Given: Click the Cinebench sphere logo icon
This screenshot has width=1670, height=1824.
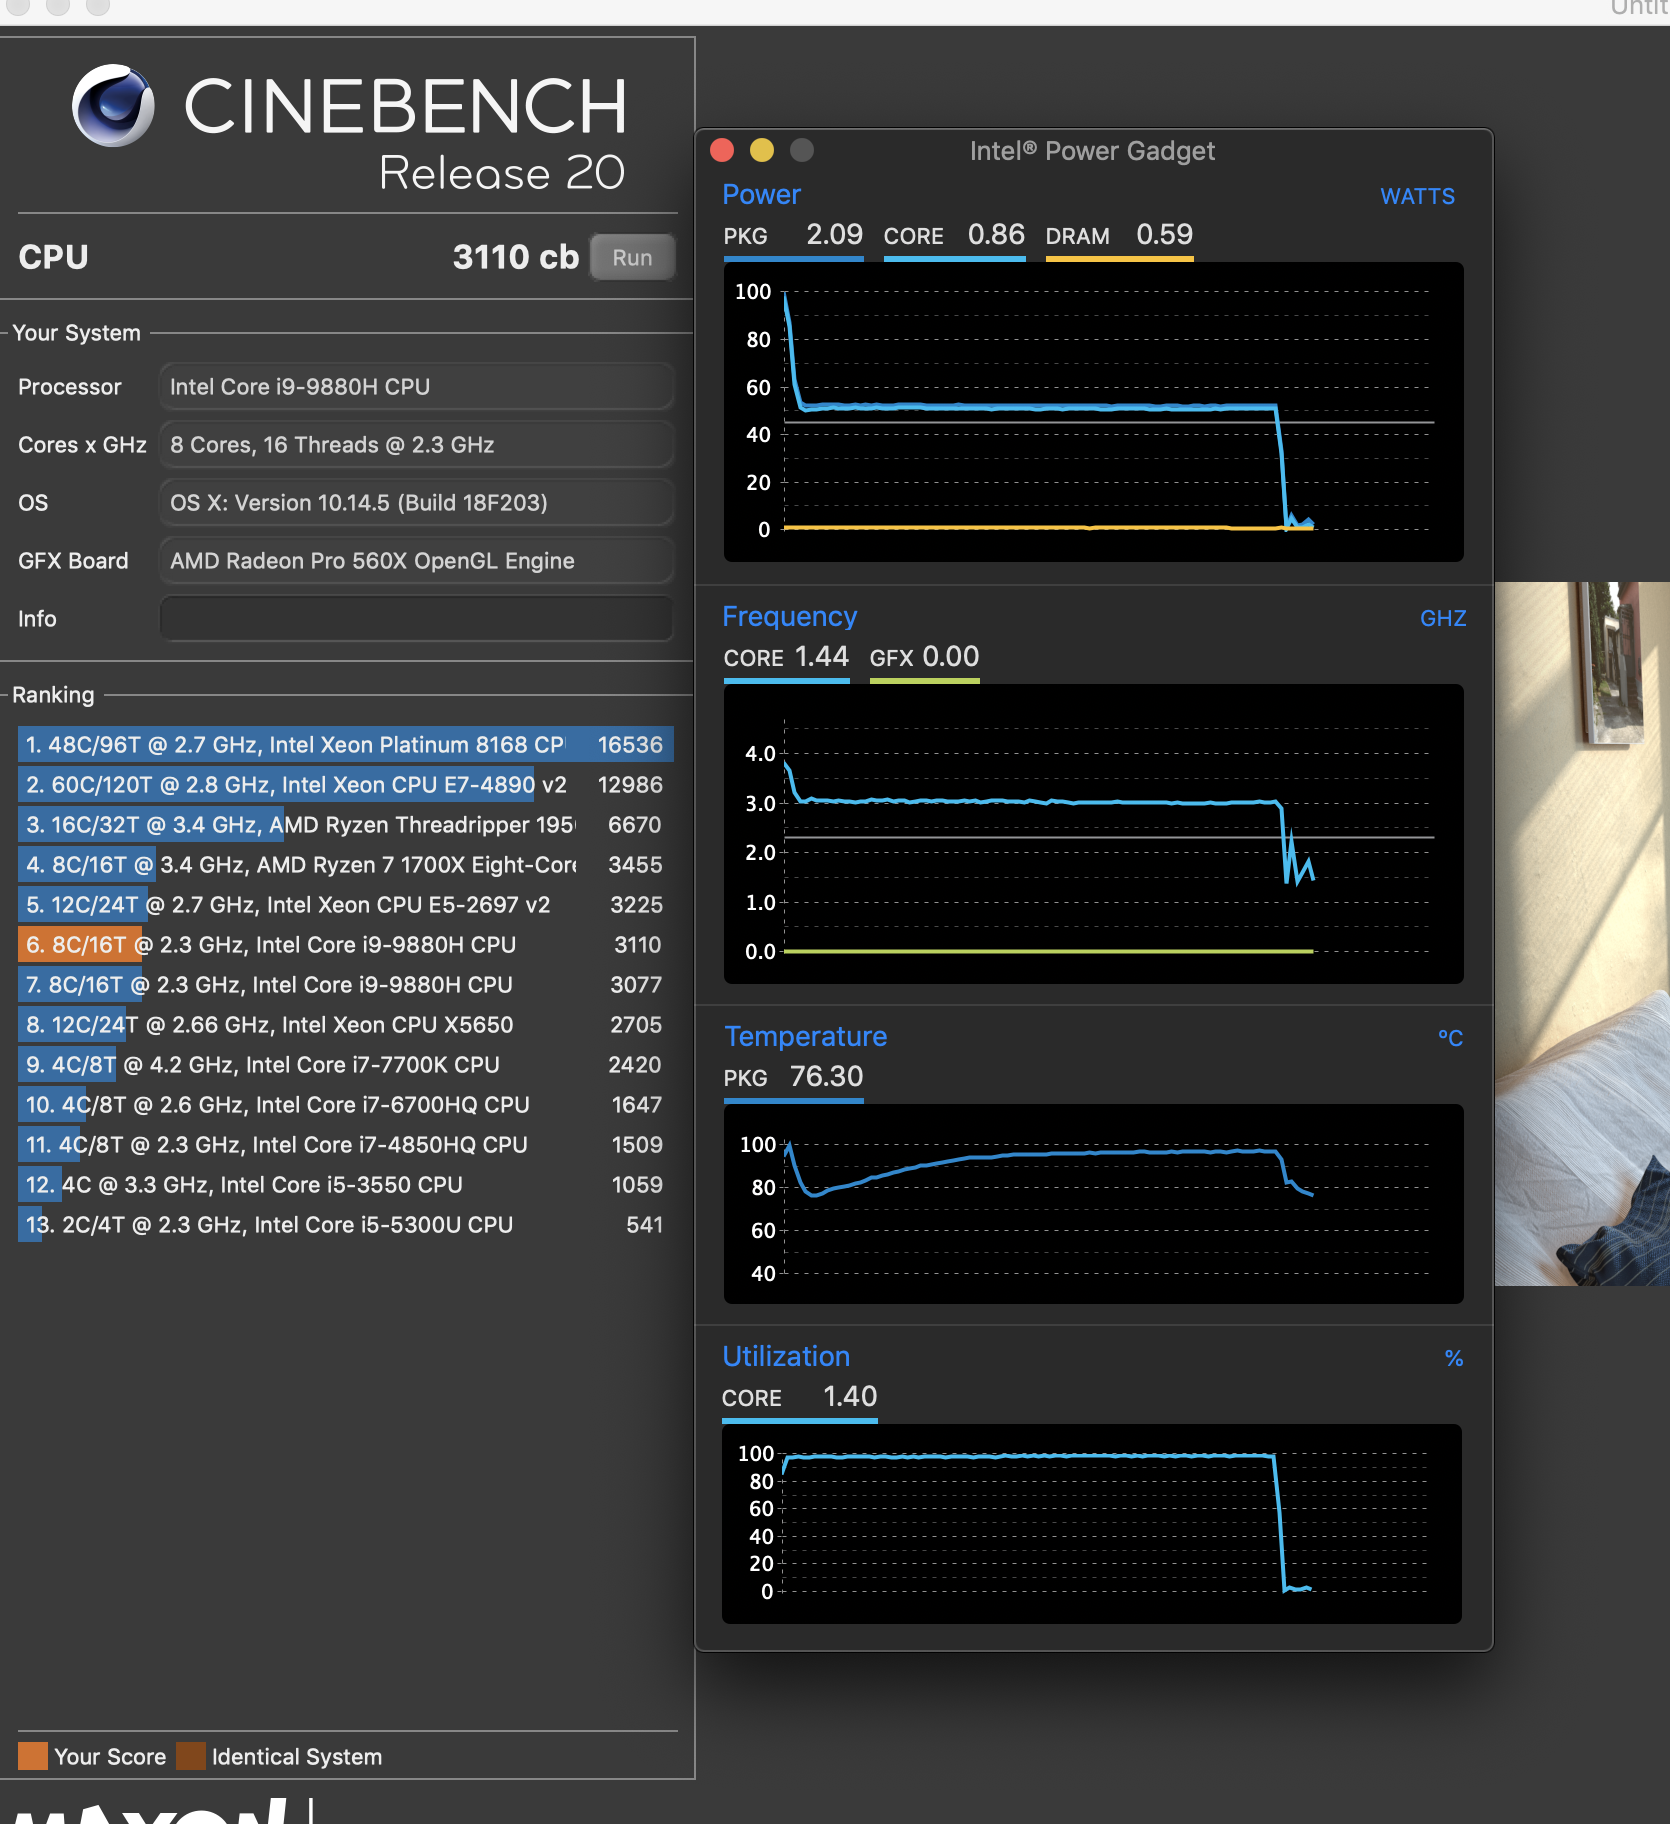Looking at the screenshot, I should click(x=113, y=106).
